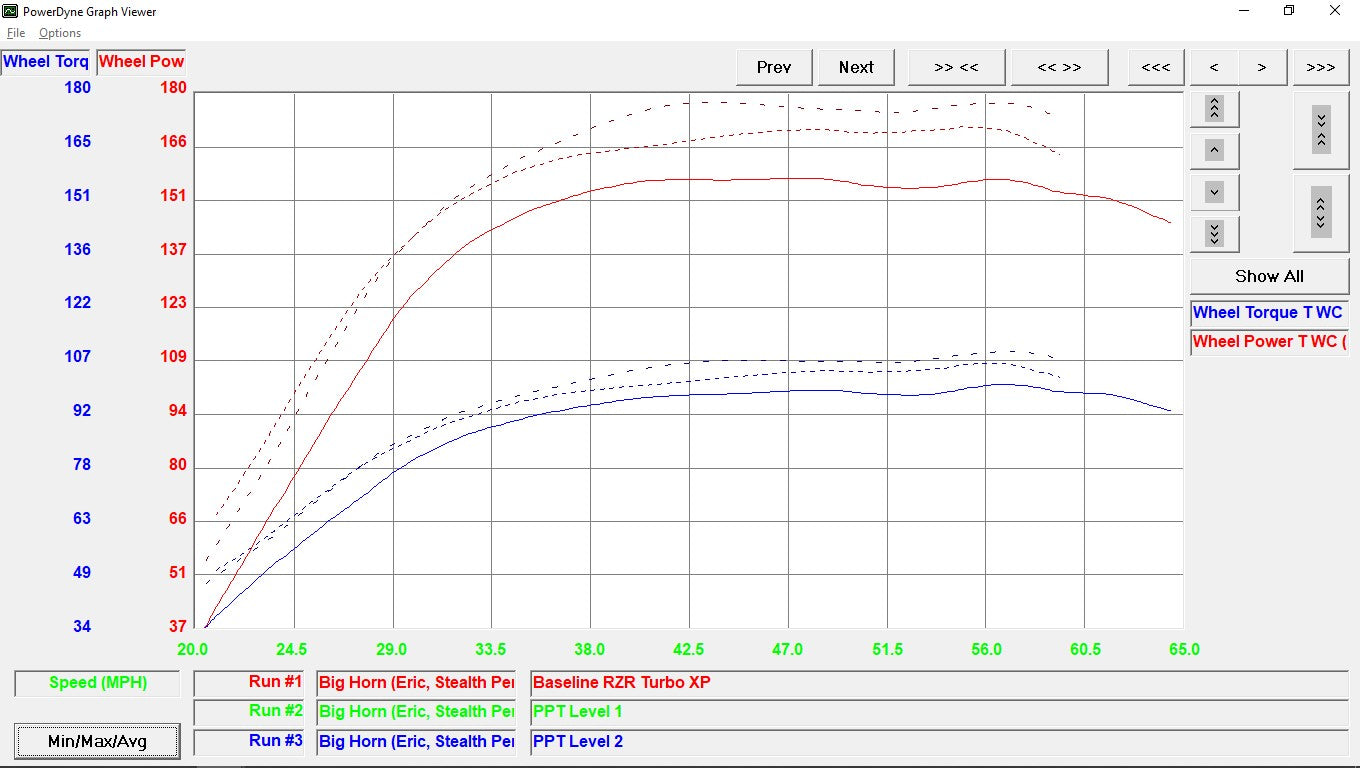This screenshot has height=768, width=1360.
Task: Click the Show All button
Action: point(1269,276)
